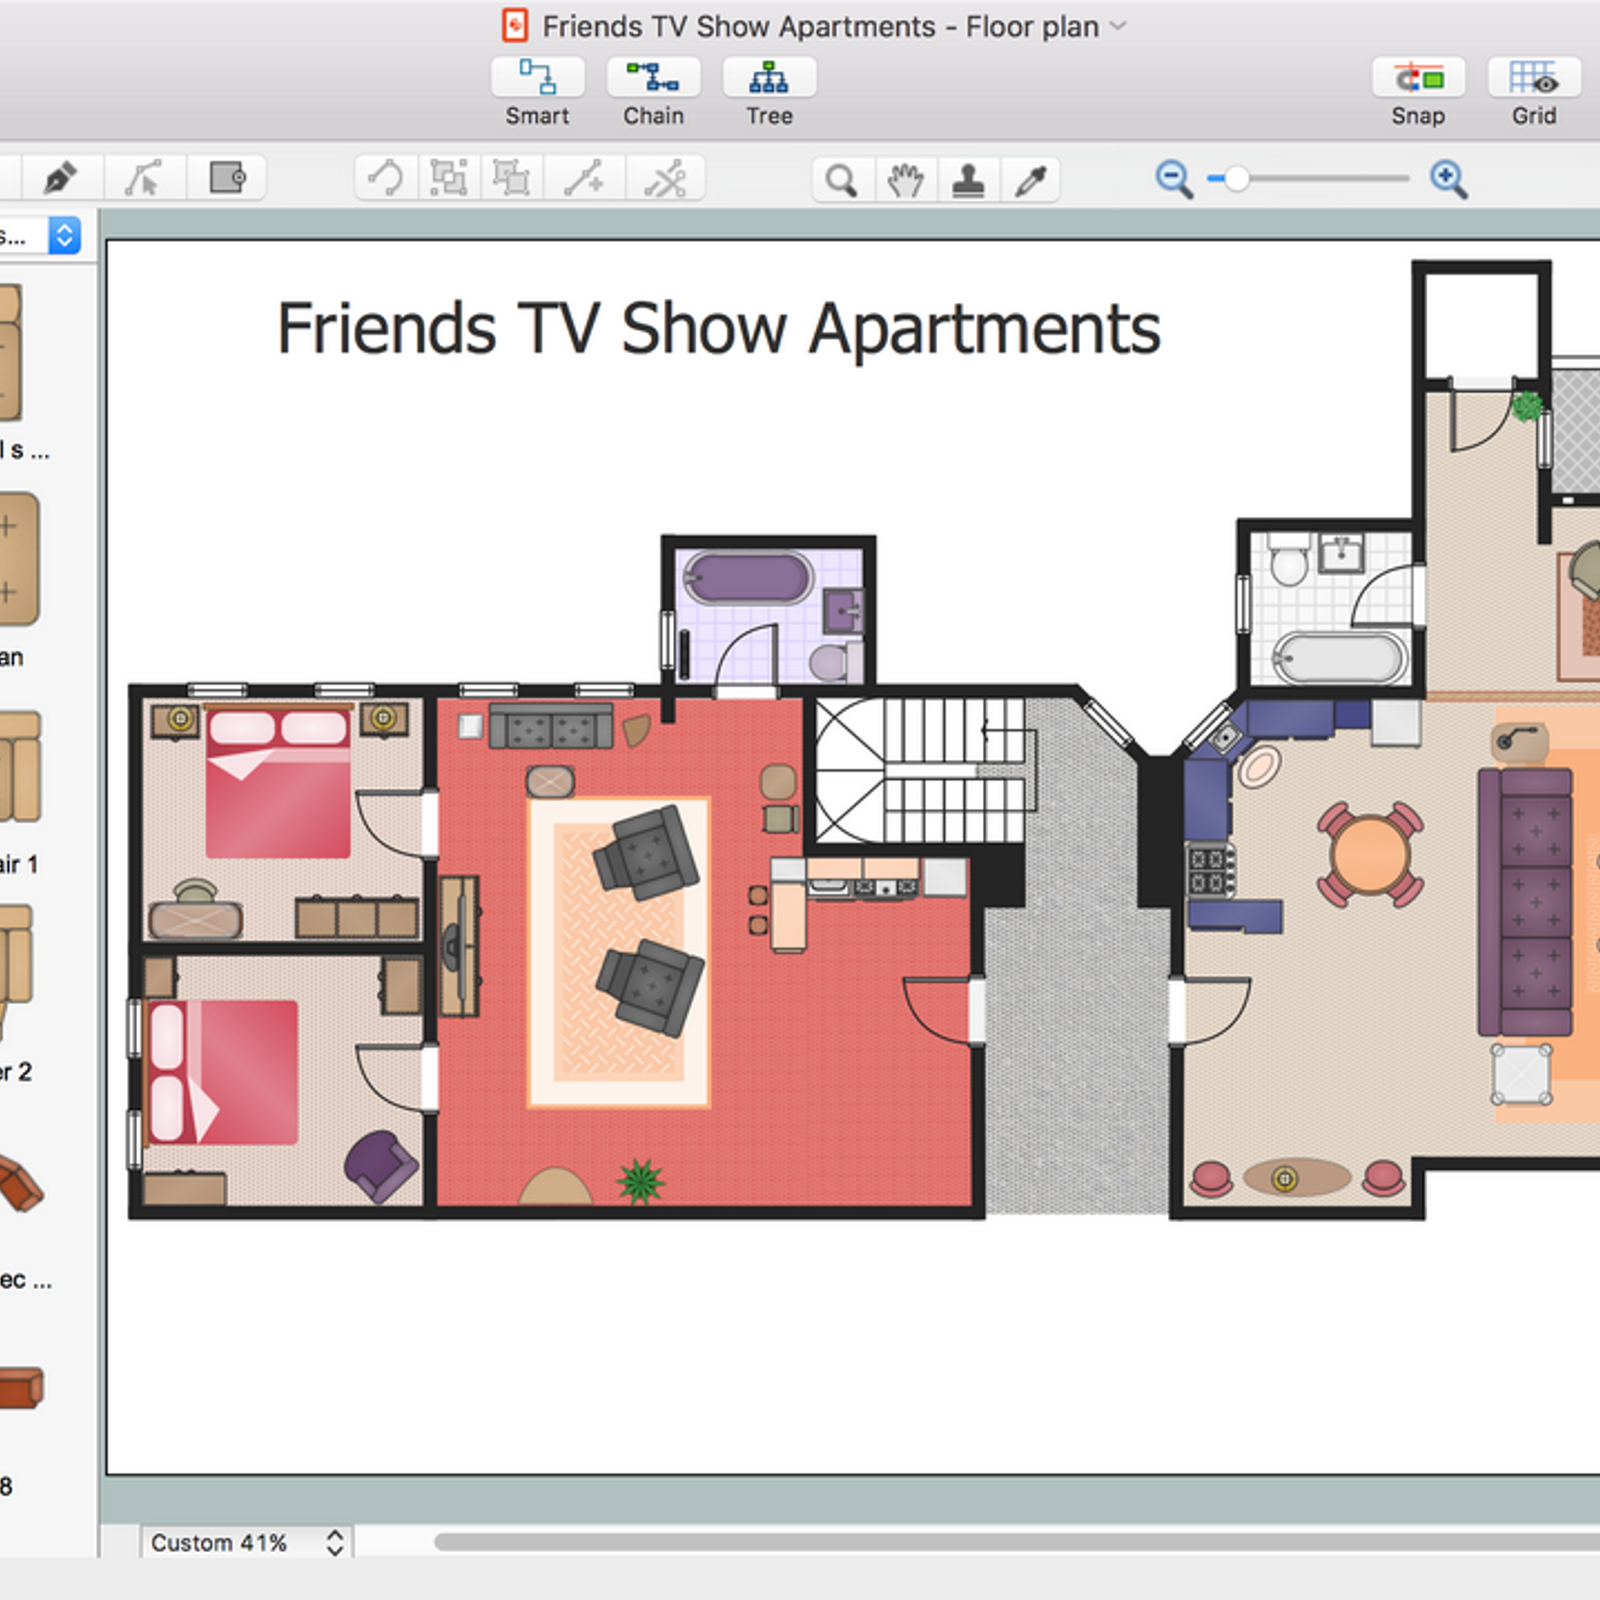Screen dimensions: 1600x1600
Task: Select the Chain connector tool
Action: 653,78
